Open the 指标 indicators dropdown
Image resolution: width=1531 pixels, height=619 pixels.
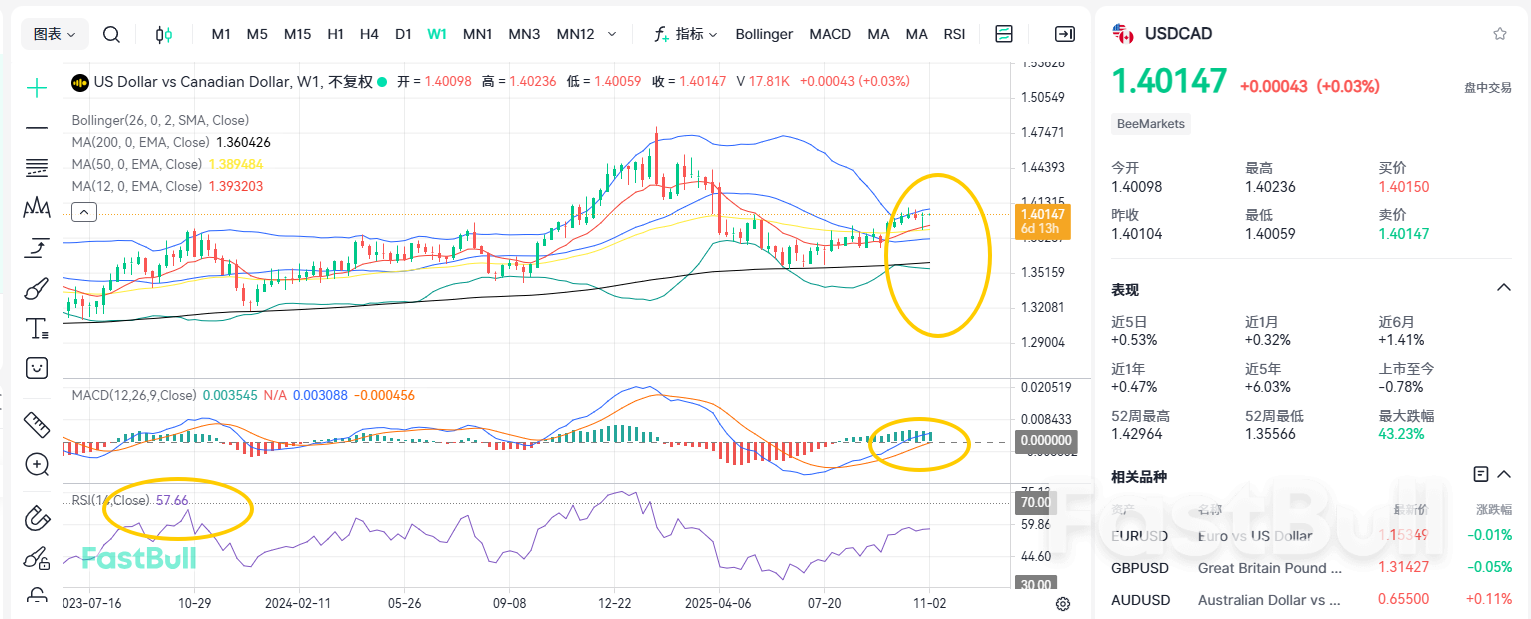686,33
